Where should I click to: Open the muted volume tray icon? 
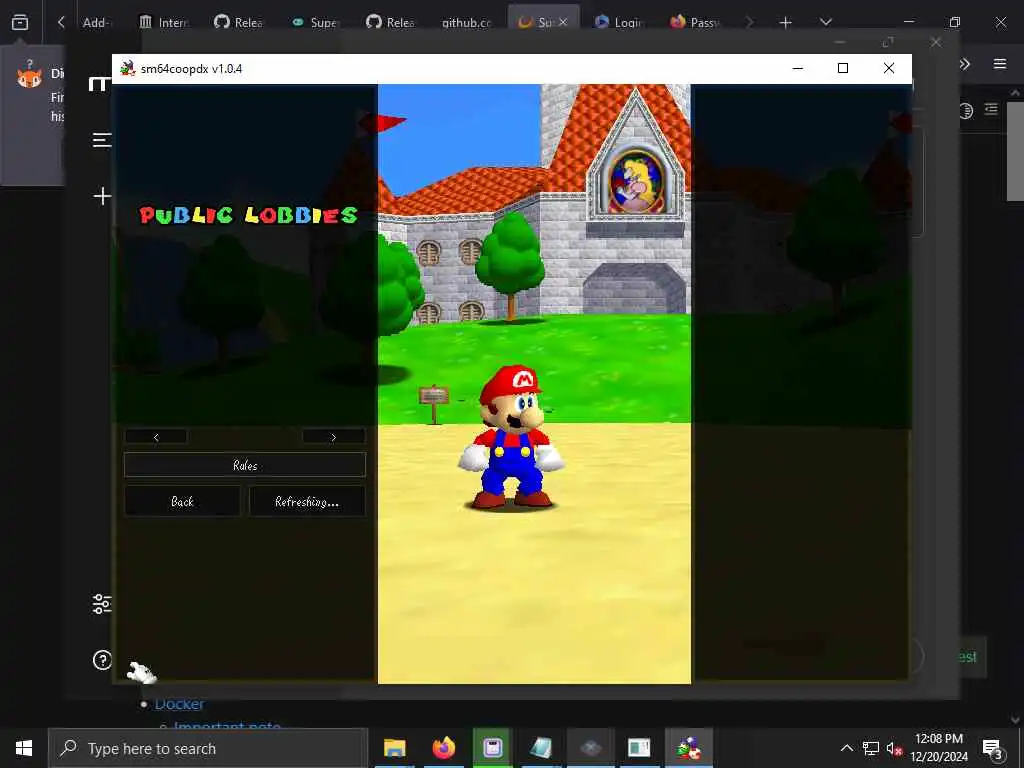click(894, 748)
